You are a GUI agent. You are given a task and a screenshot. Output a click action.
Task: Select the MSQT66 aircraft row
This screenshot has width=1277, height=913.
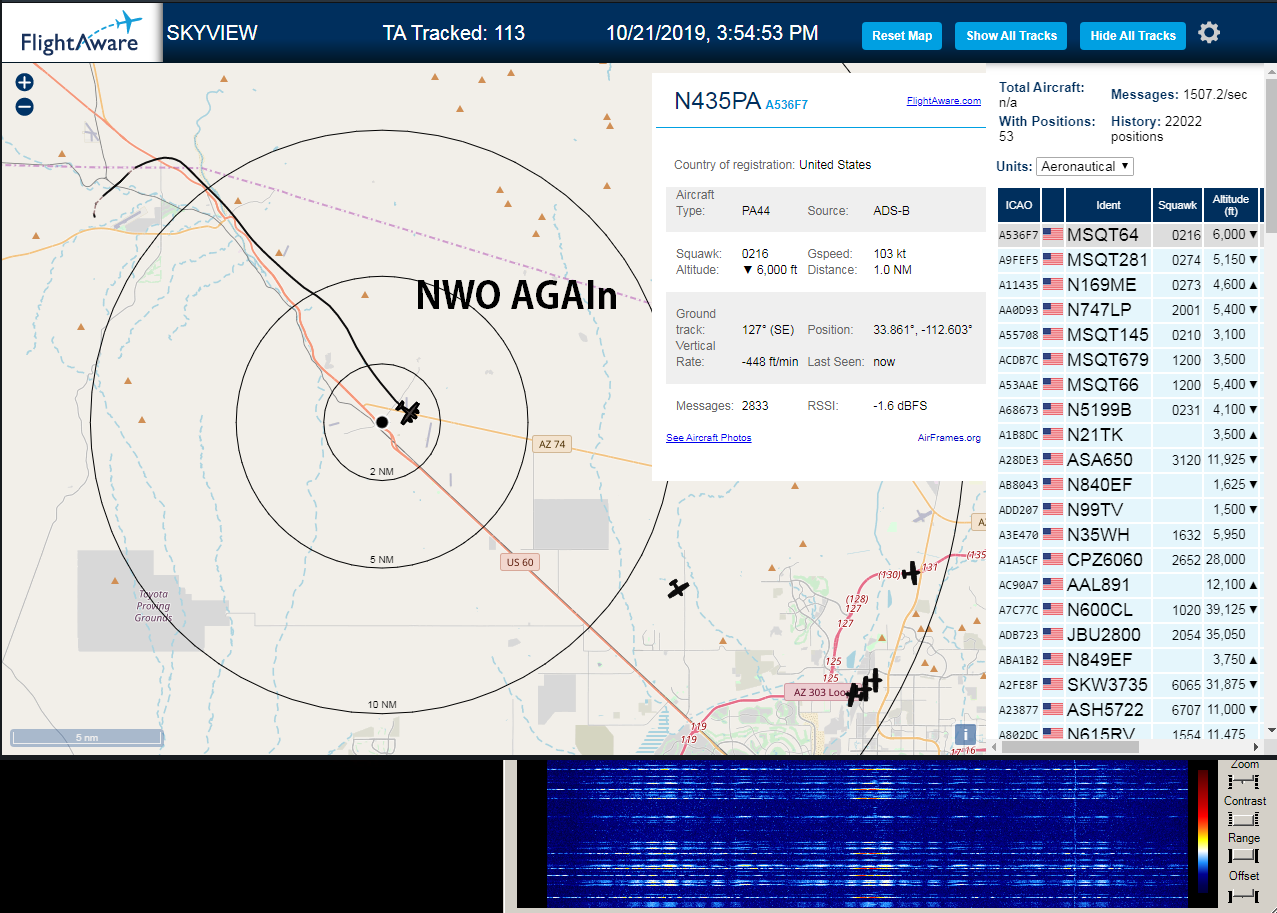tap(1129, 384)
